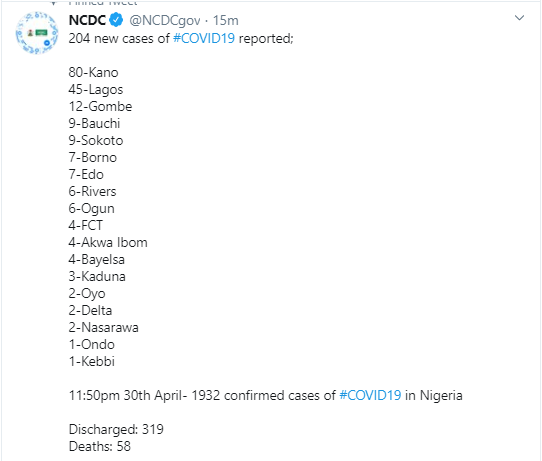Click the 12-Gombe line
The height and width of the screenshot is (461, 542).
pos(100,106)
